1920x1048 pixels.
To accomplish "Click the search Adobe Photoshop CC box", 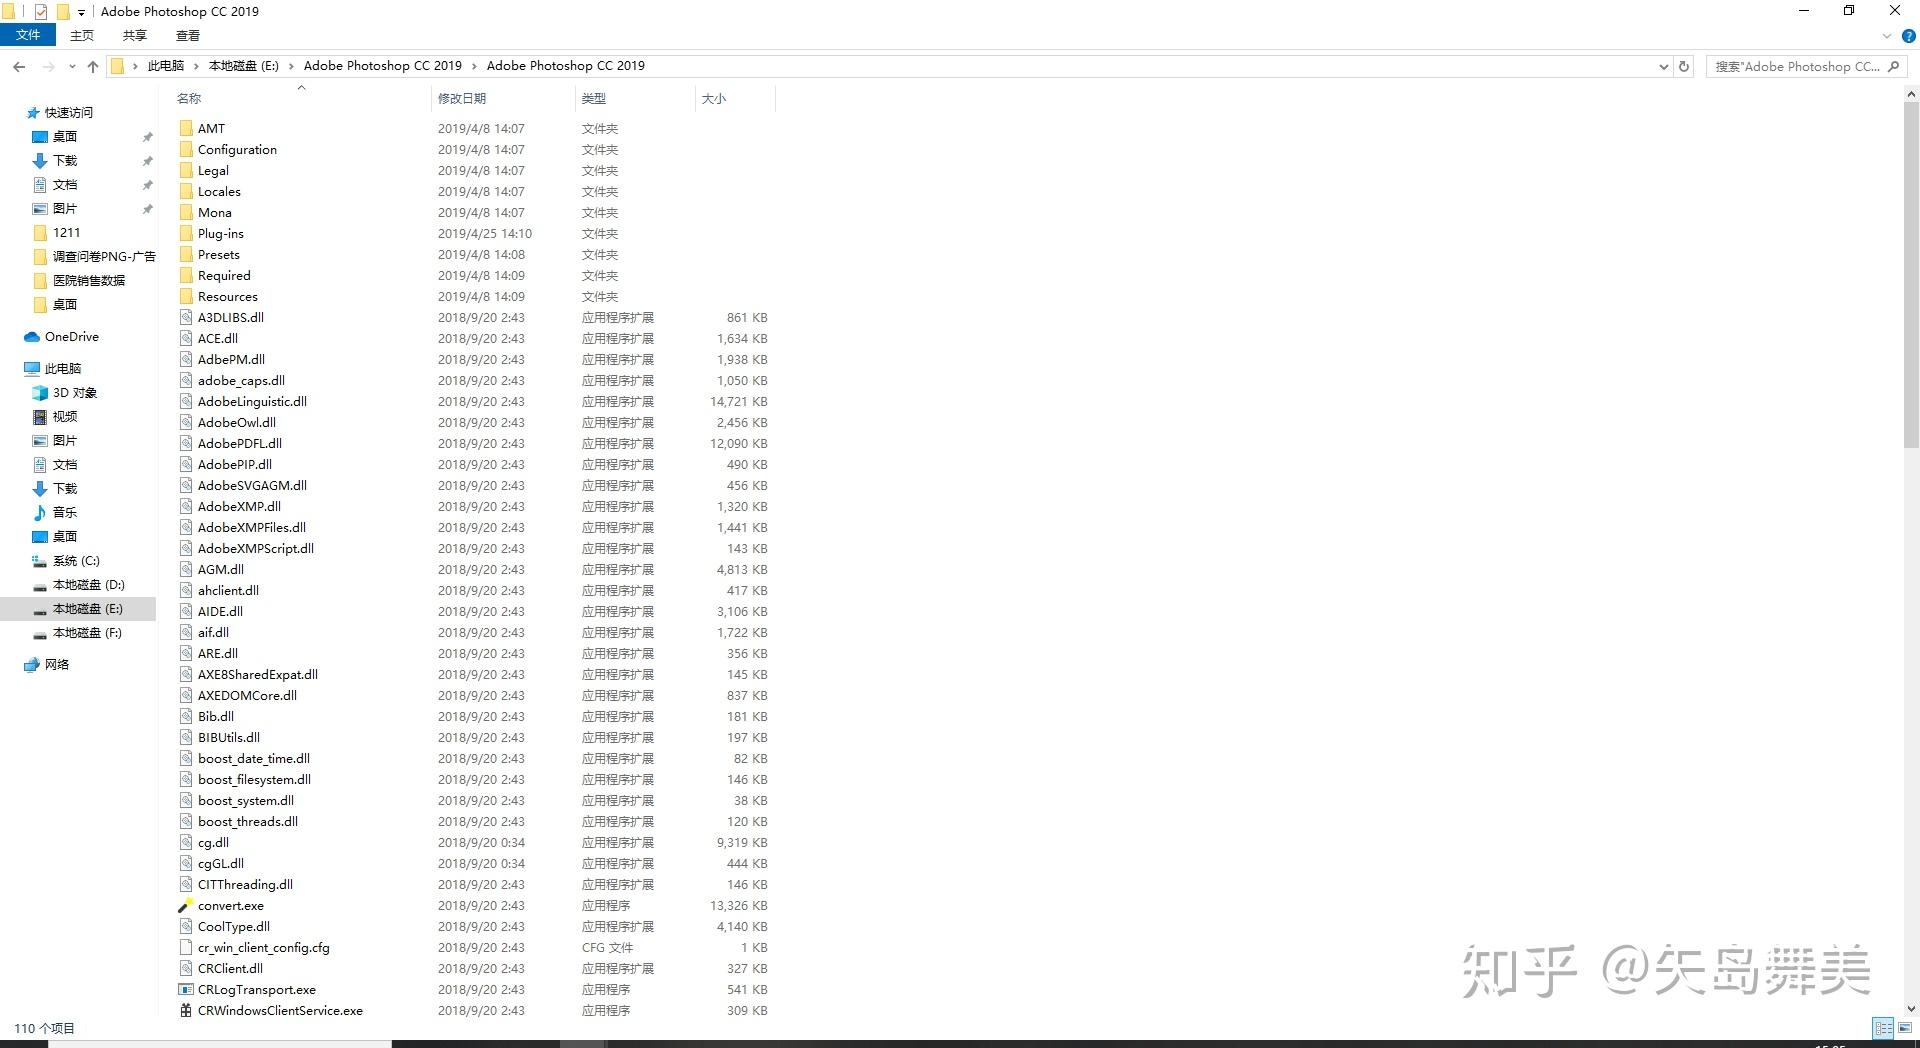I will coord(1805,67).
